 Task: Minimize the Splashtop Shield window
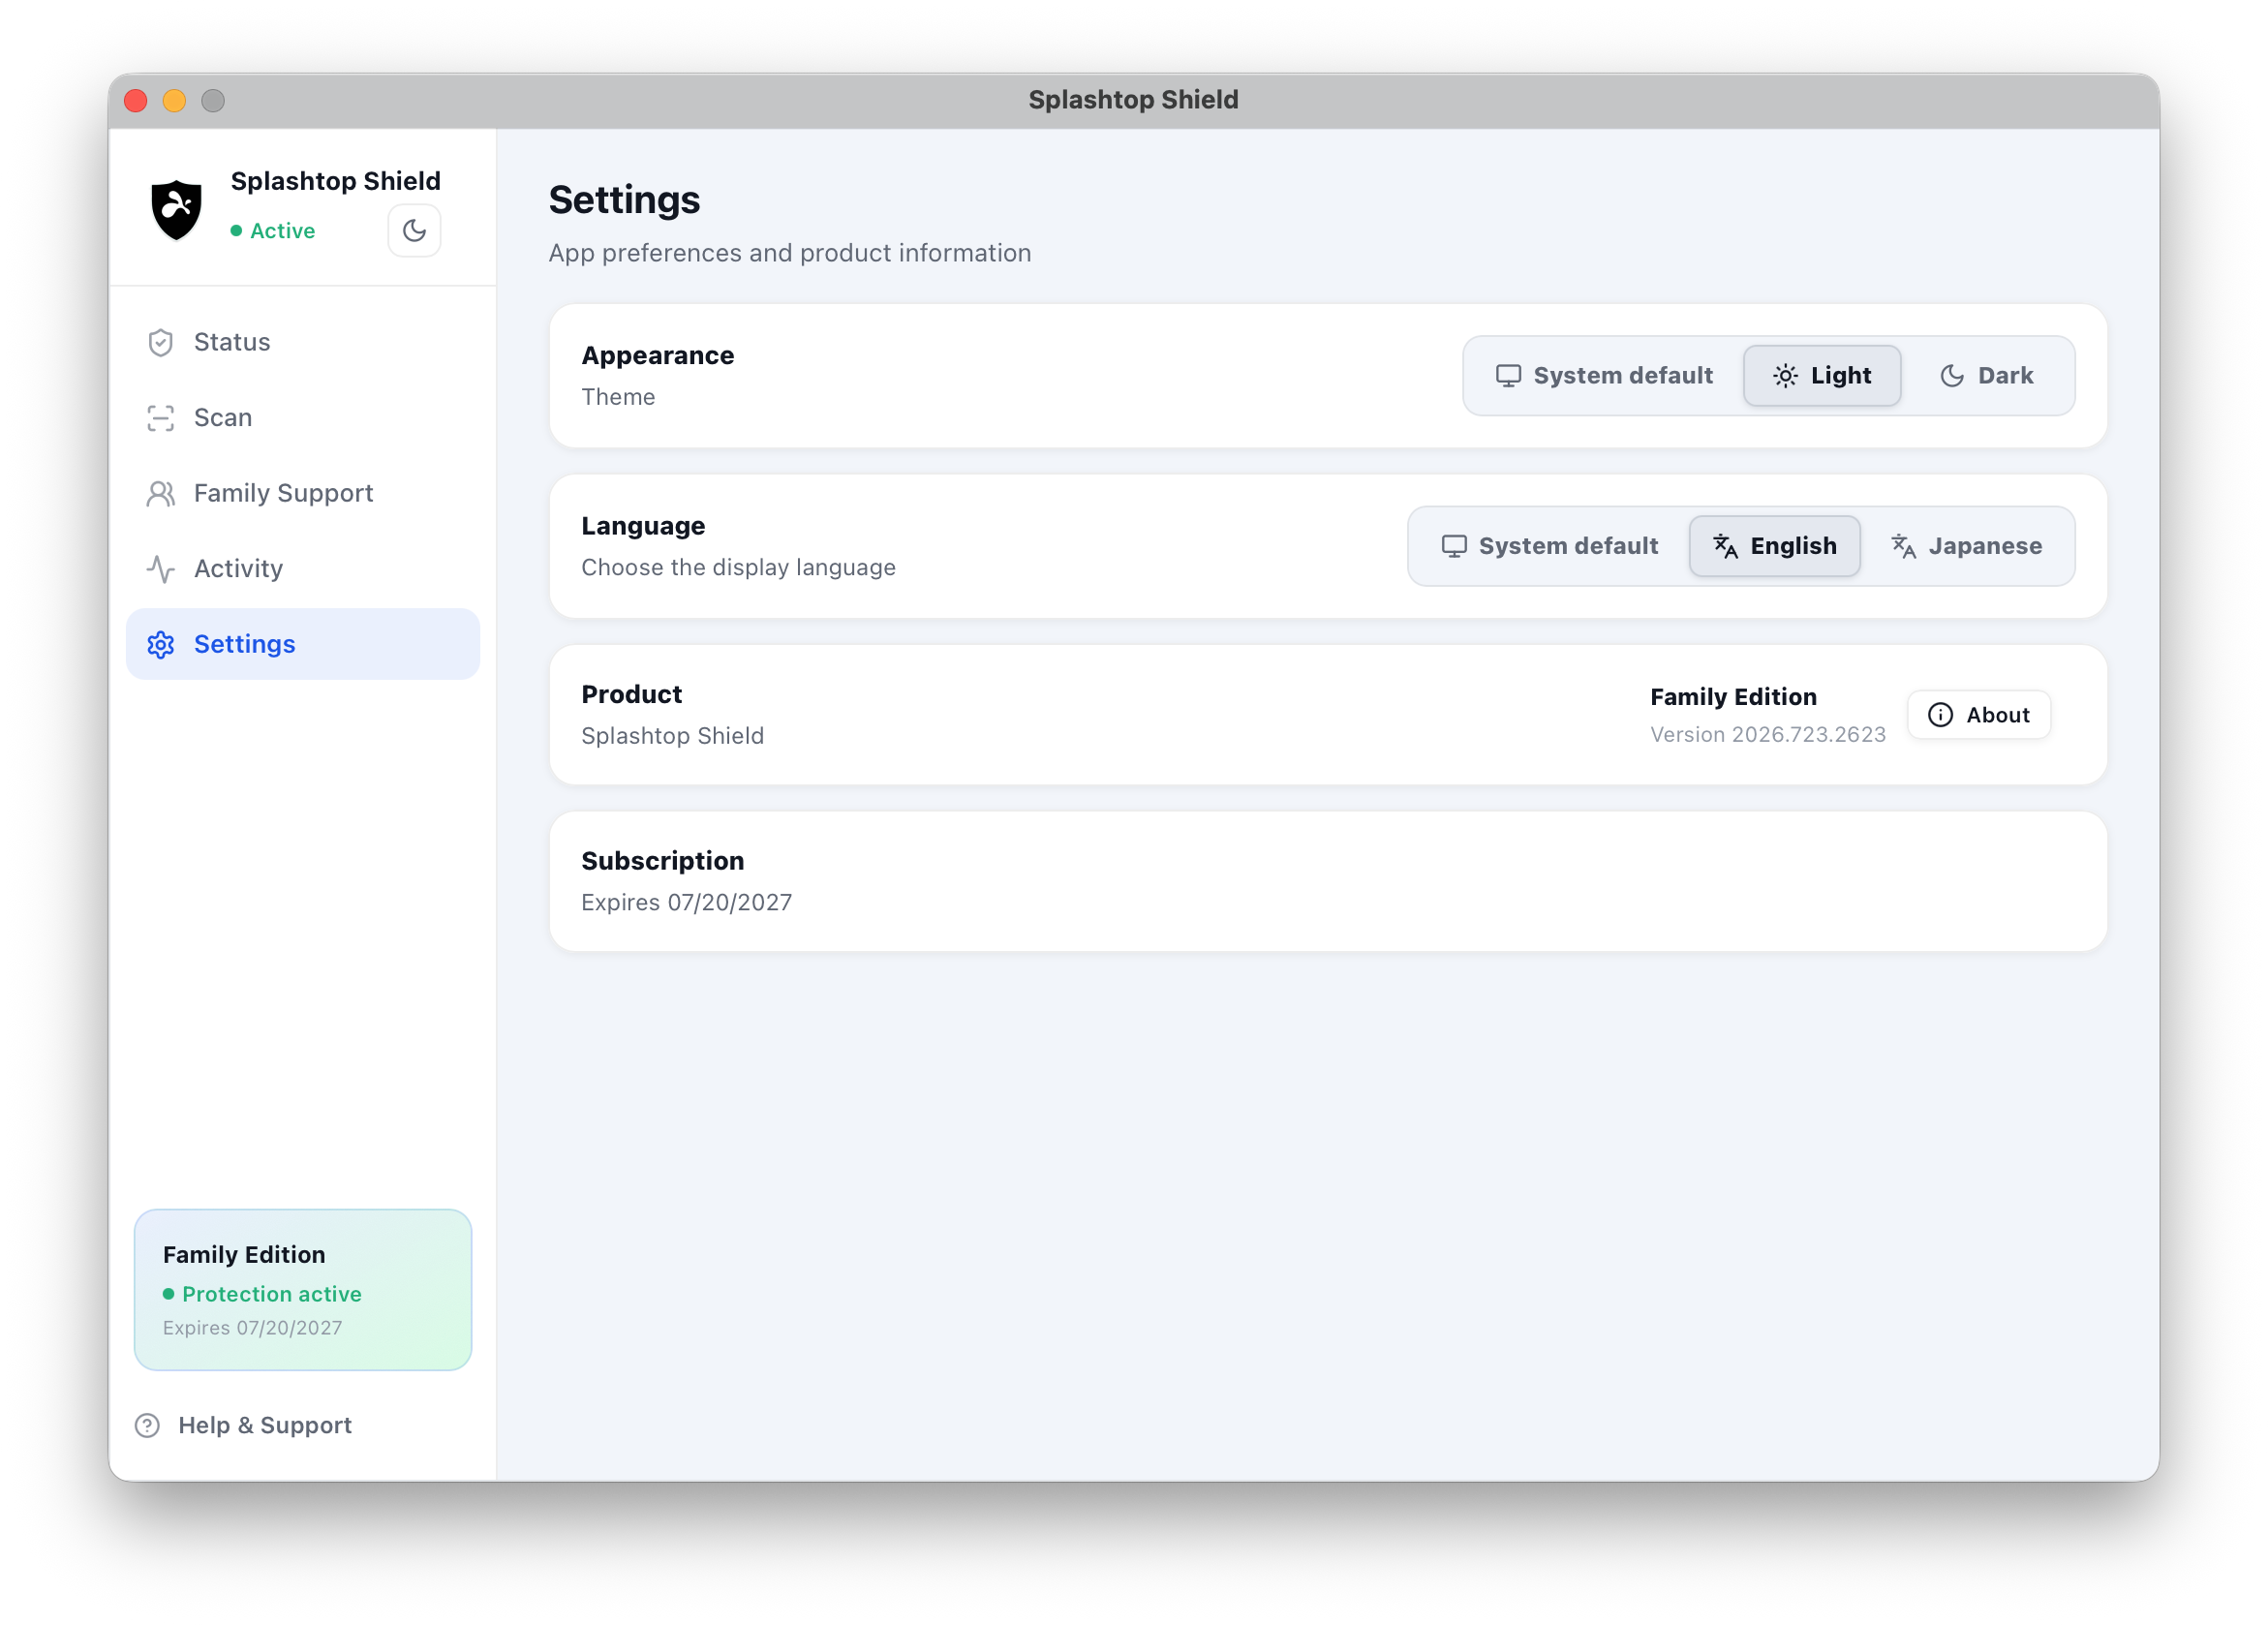click(174, 100)
